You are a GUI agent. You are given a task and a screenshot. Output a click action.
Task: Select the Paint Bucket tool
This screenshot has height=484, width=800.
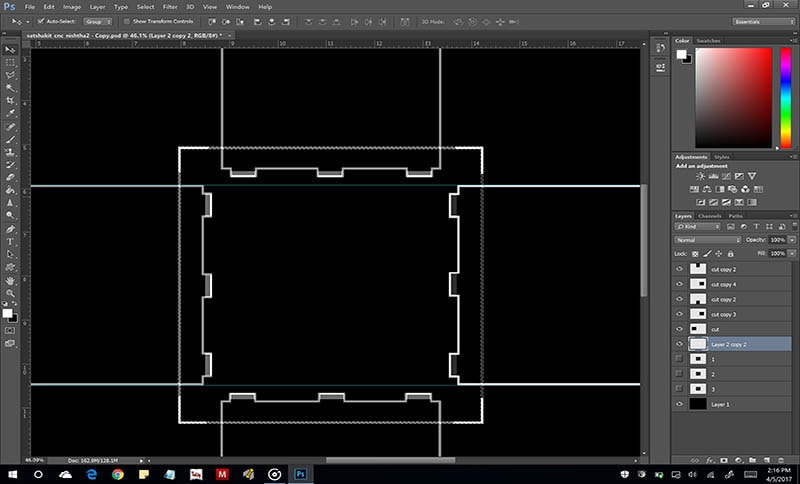tap(10, 190)
